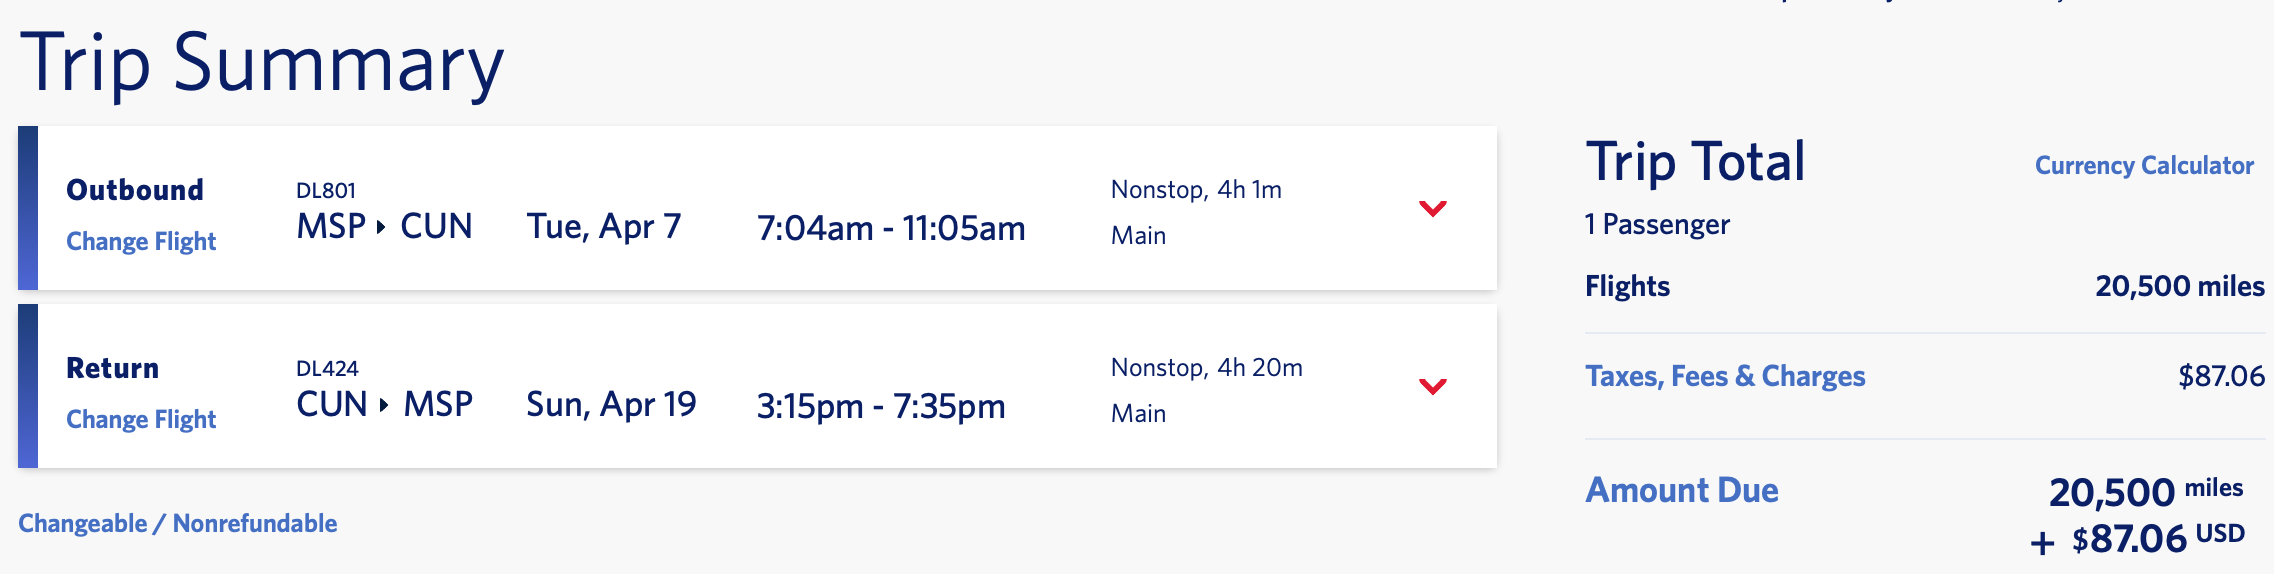Viewport: 2274px width, 574px height.
Task: Open the Changeable / Nonrefundable policy link
Action: point(178,524)
